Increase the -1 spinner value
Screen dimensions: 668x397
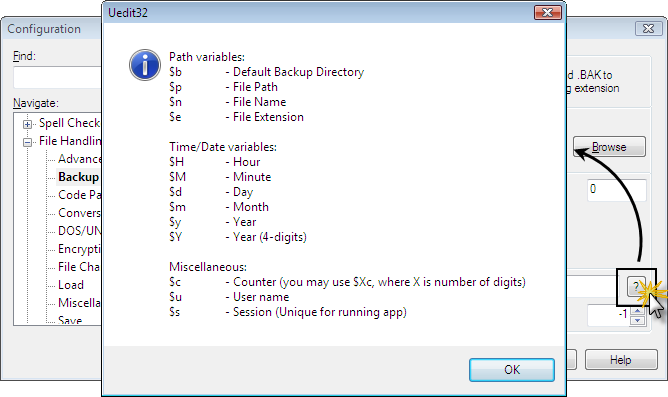637,311
